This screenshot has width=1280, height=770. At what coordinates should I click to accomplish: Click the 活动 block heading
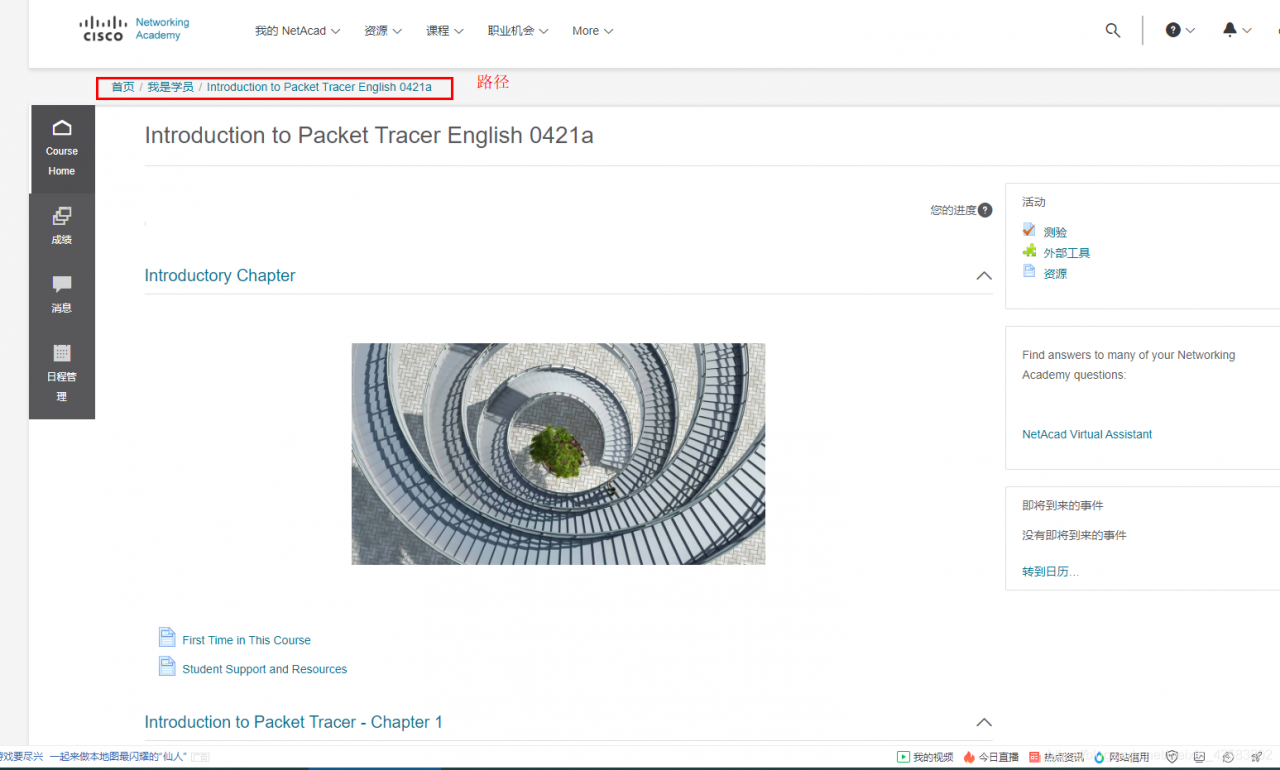1034,202
